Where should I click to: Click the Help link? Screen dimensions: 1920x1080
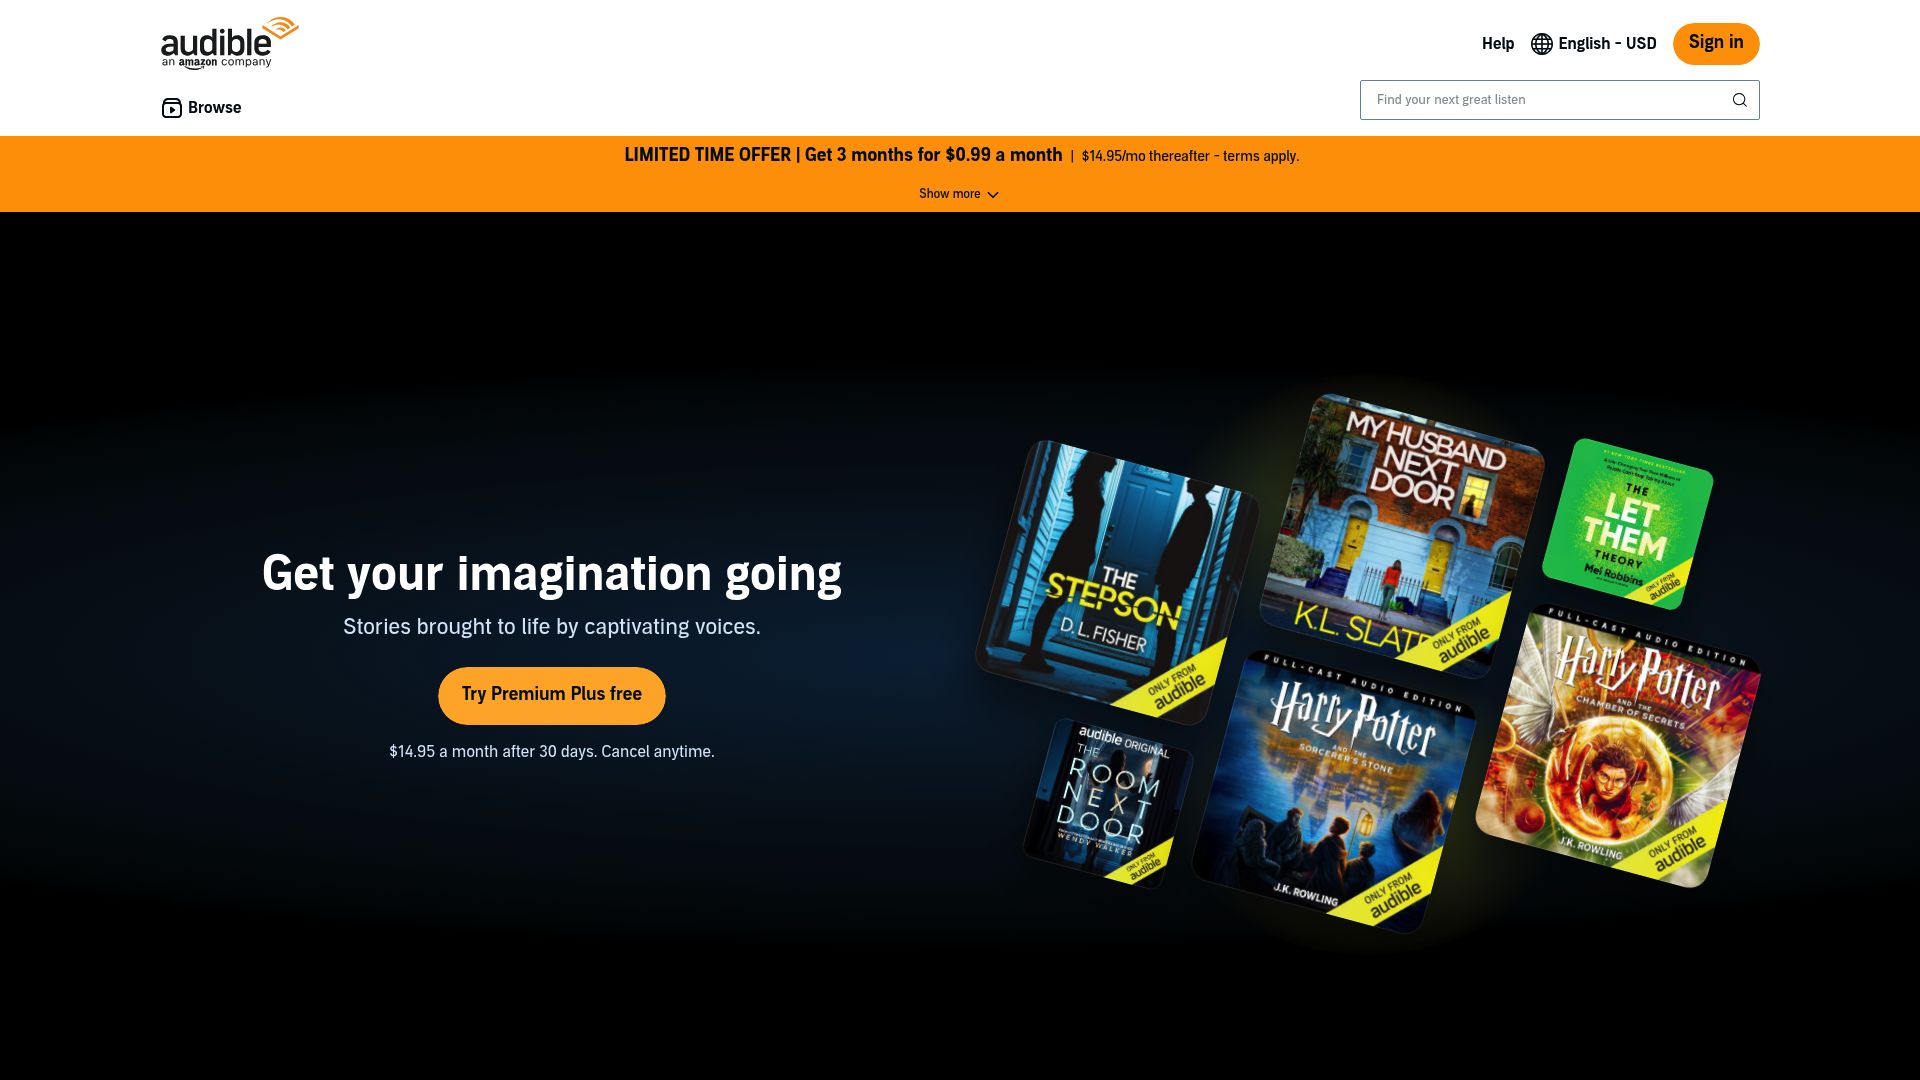1497,43
